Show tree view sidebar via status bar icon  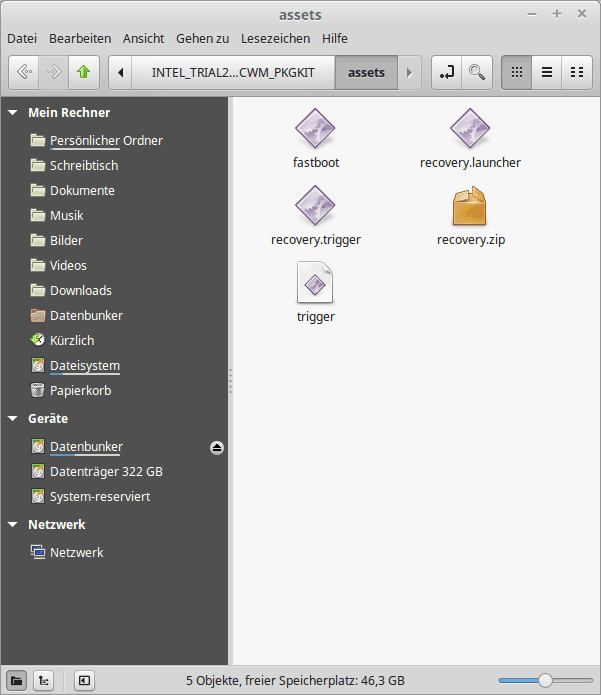43,680
